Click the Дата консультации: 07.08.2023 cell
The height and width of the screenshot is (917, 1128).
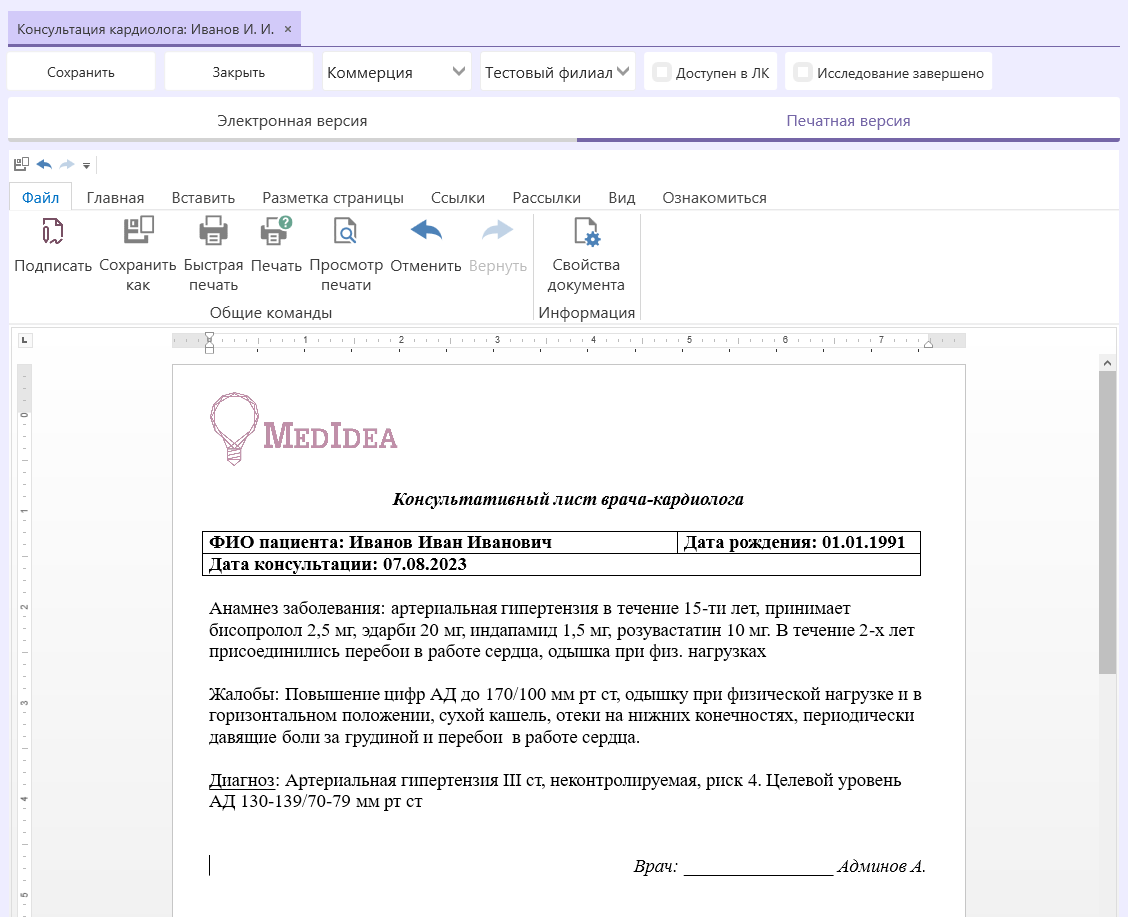pyautogui.click(x=561, y=565)
